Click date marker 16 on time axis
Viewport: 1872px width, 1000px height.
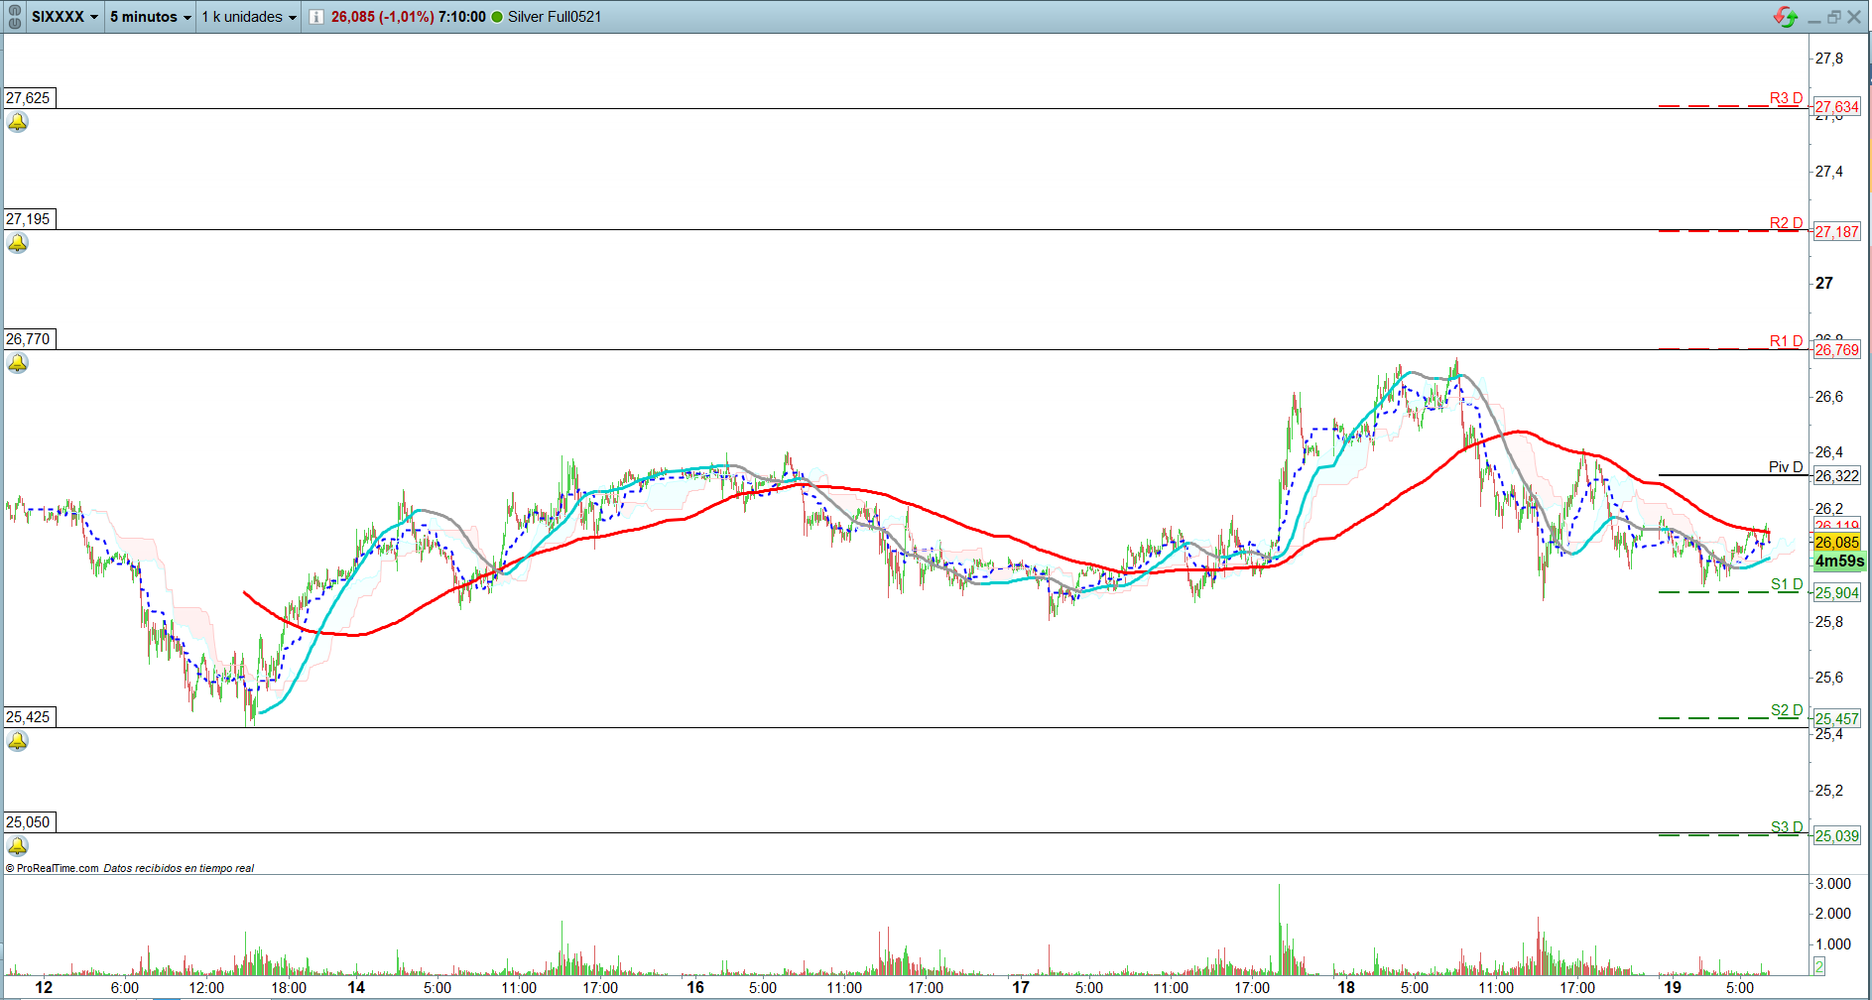pos(695,987)
